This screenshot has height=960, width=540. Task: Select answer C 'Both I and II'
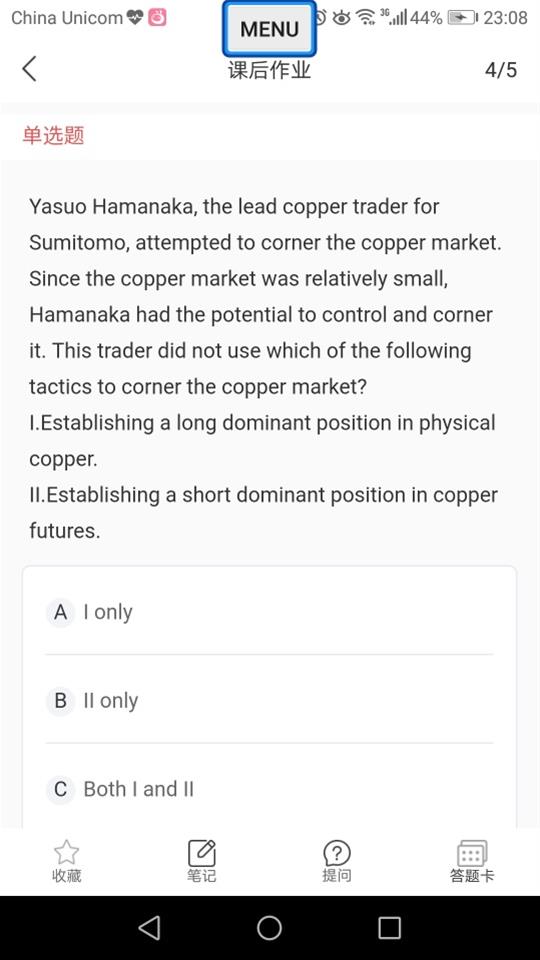[x=269, y=789]
